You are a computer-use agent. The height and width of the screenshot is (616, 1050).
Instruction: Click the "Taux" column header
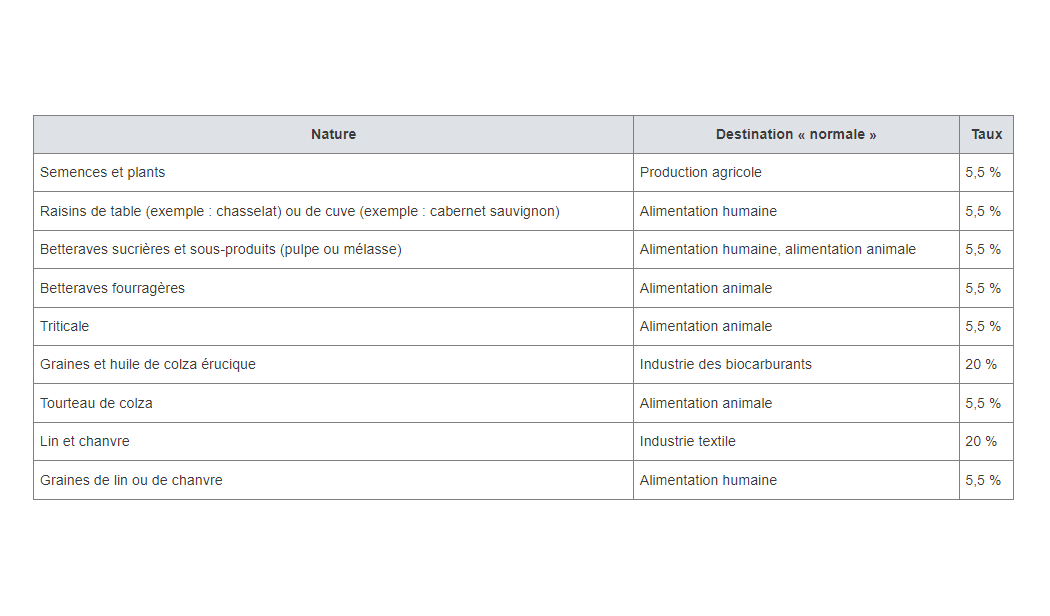click(x=986, y=134)
